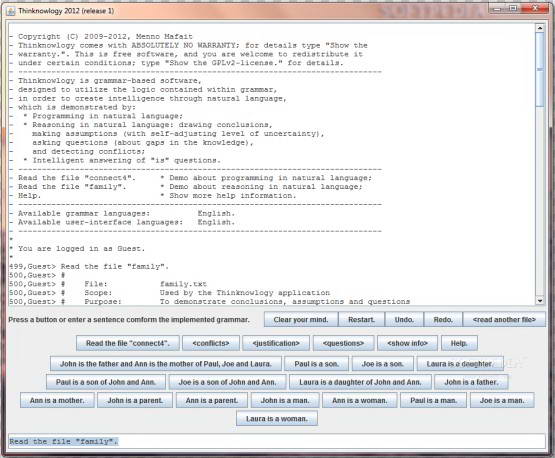Image resolution: width=555 pixels, height=458 pixels.
Task: Submit "John is the father and Ann is the mother" sentence
Action: 166,364
